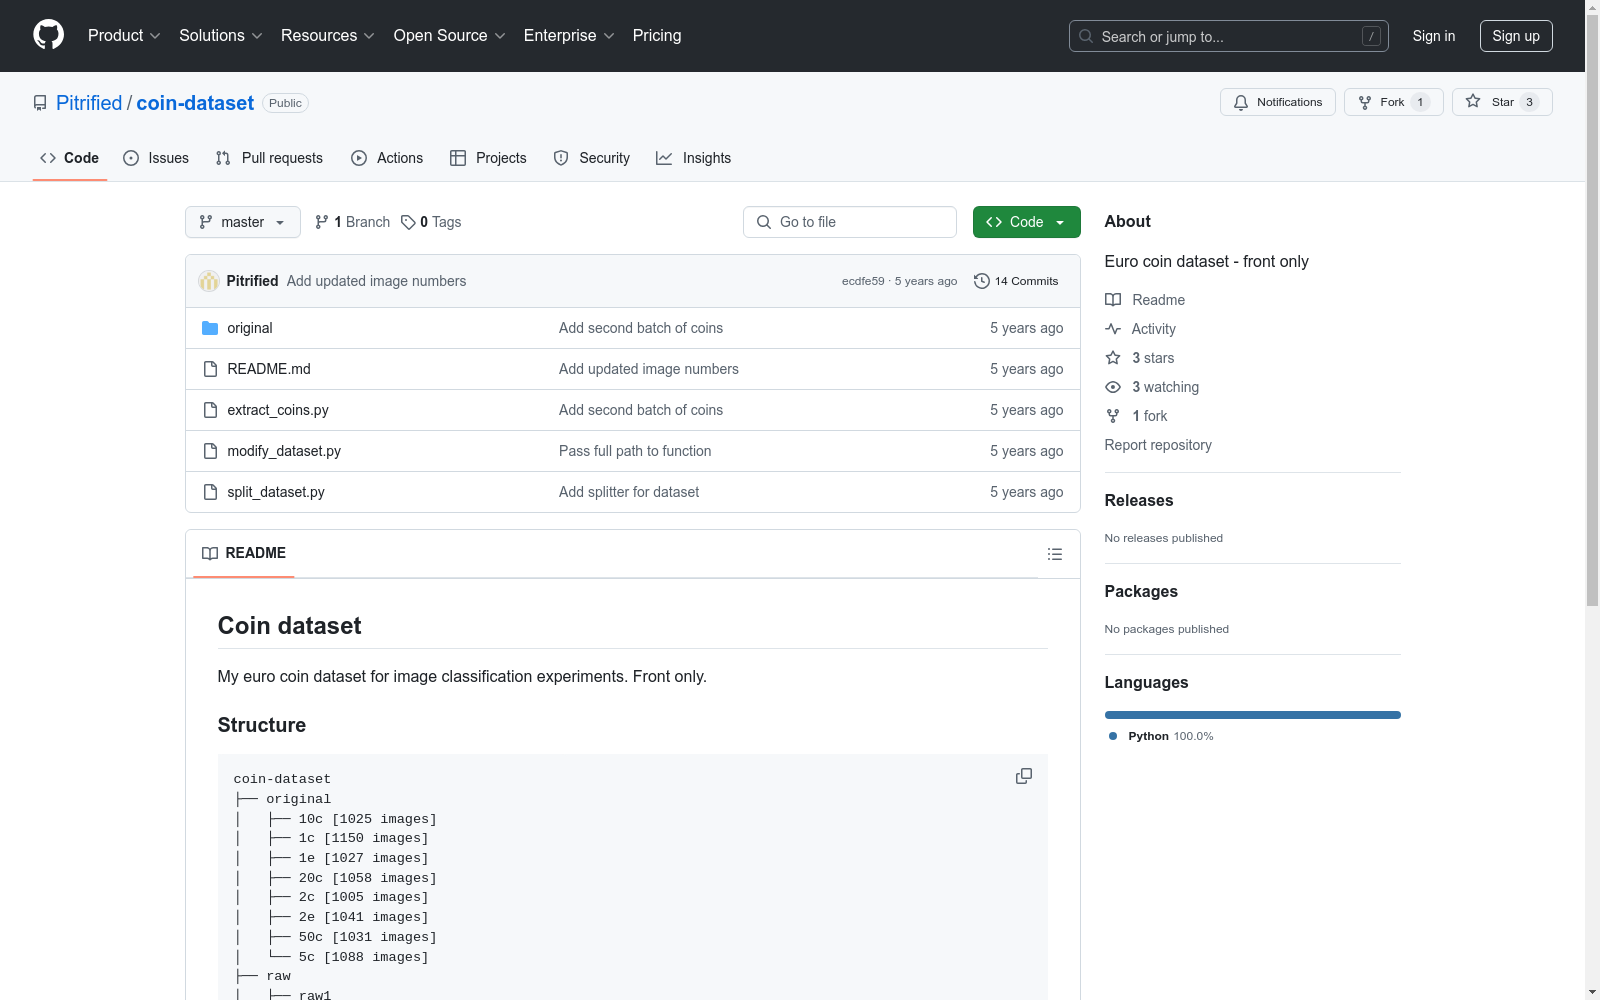This screenshot has width=1600, height=1000.
Task: Click the file icon beside README.md
Action: pos(210,369)
